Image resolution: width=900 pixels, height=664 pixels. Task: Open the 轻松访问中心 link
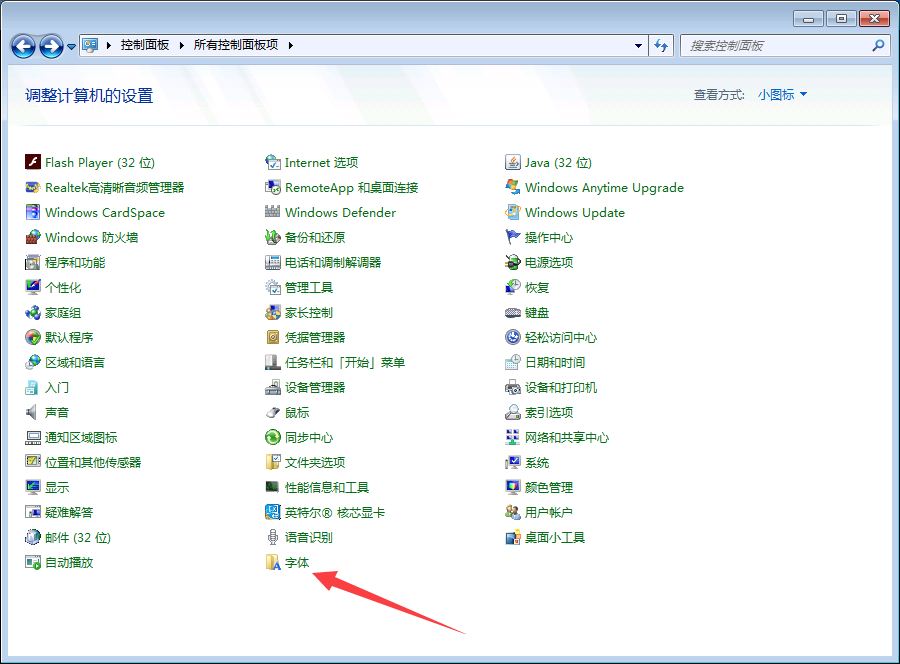tap(561, 337)
